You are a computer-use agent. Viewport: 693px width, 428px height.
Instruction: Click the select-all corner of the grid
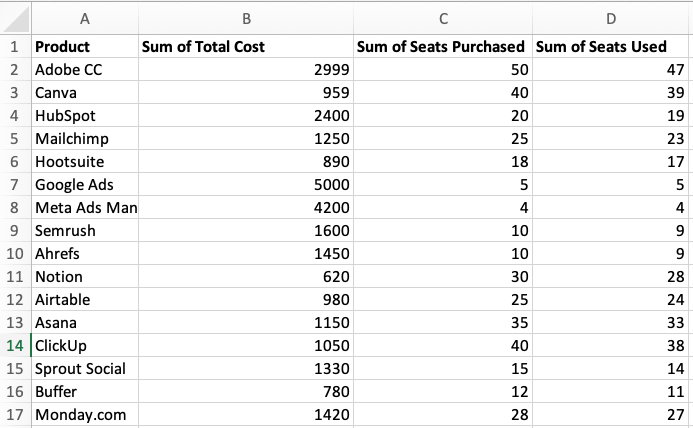click(x=15, y=17)
